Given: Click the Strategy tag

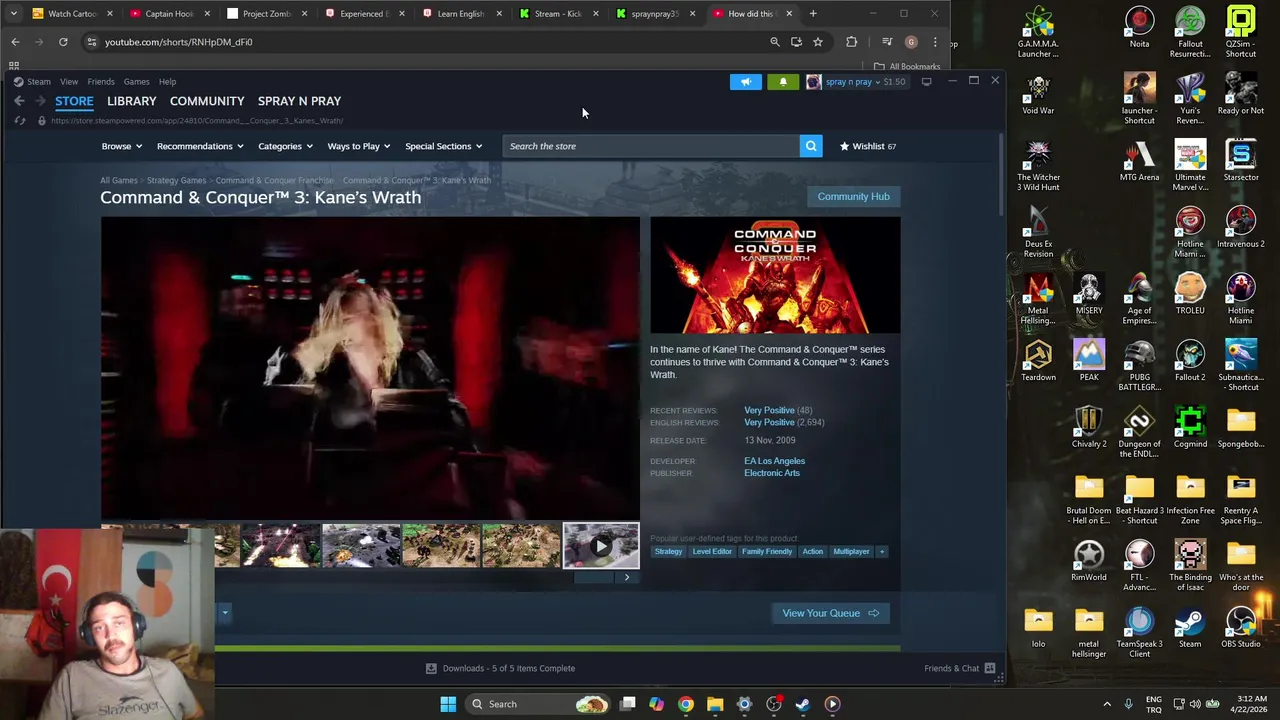Looking at the screenshot, I should [x=668, y=552].
